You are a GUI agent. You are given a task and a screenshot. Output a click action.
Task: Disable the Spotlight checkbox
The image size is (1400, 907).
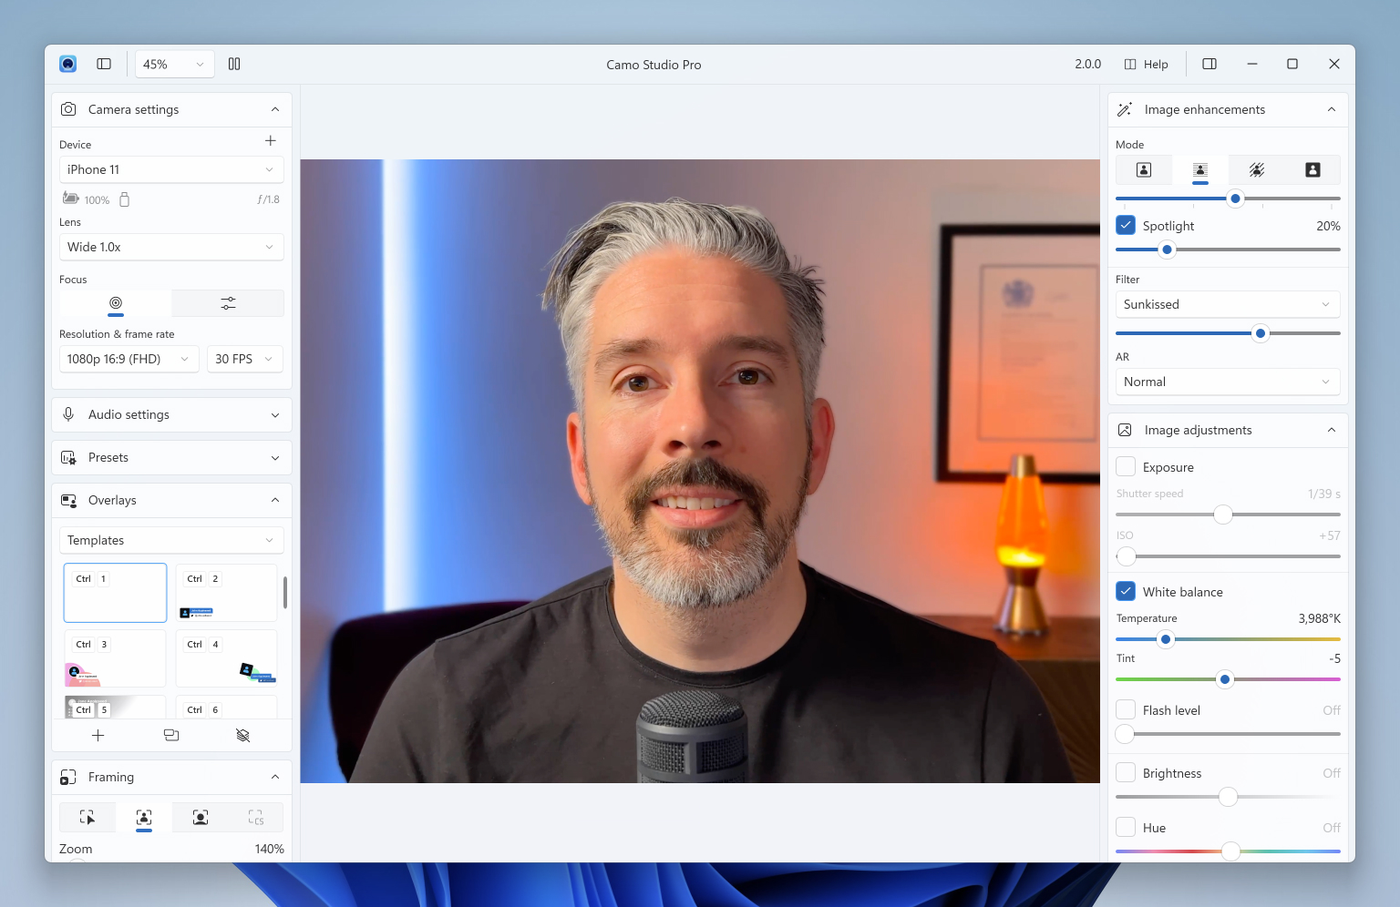click(1126, 225)
